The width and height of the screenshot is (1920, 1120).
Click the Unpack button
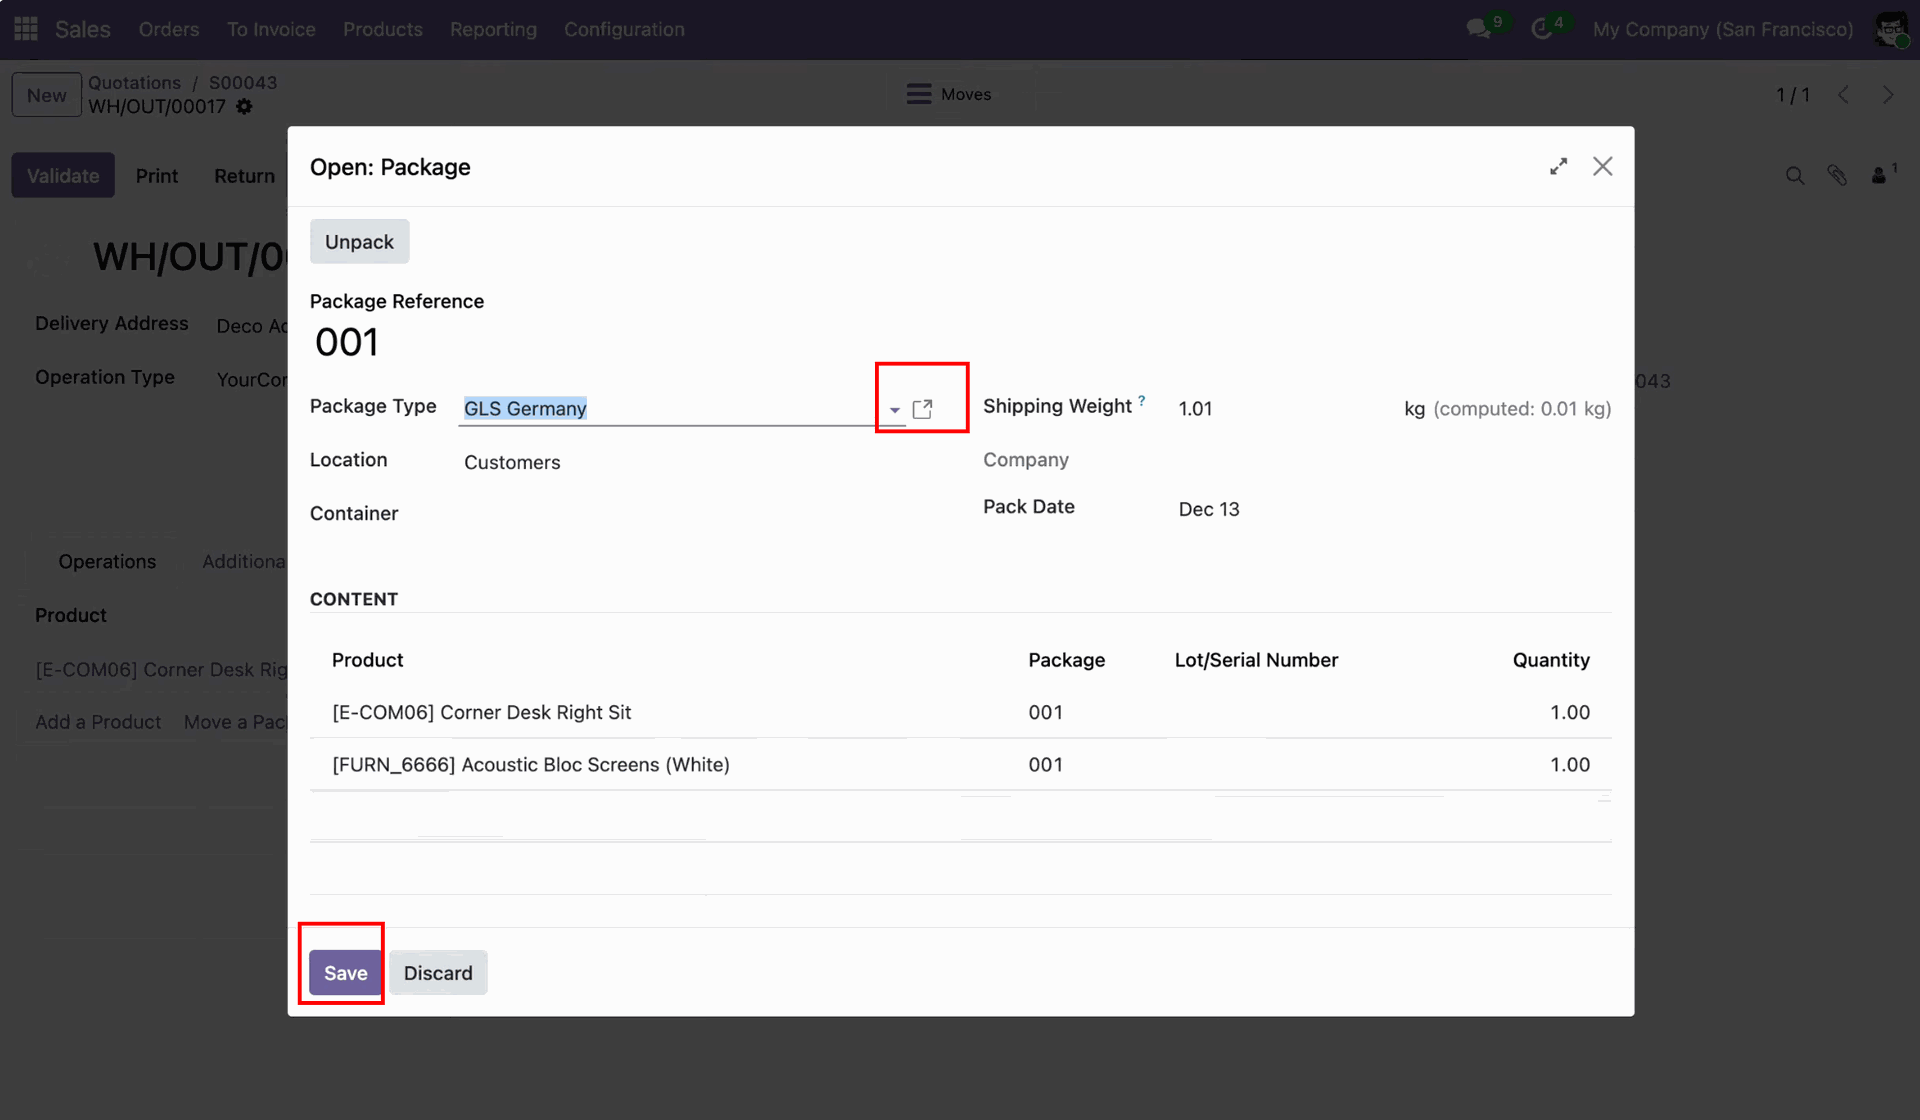pos(359,242)
